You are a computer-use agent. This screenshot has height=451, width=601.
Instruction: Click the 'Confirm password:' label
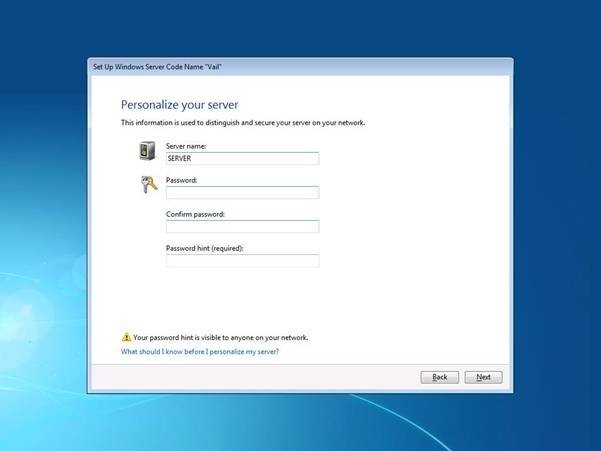click(195, 214)
